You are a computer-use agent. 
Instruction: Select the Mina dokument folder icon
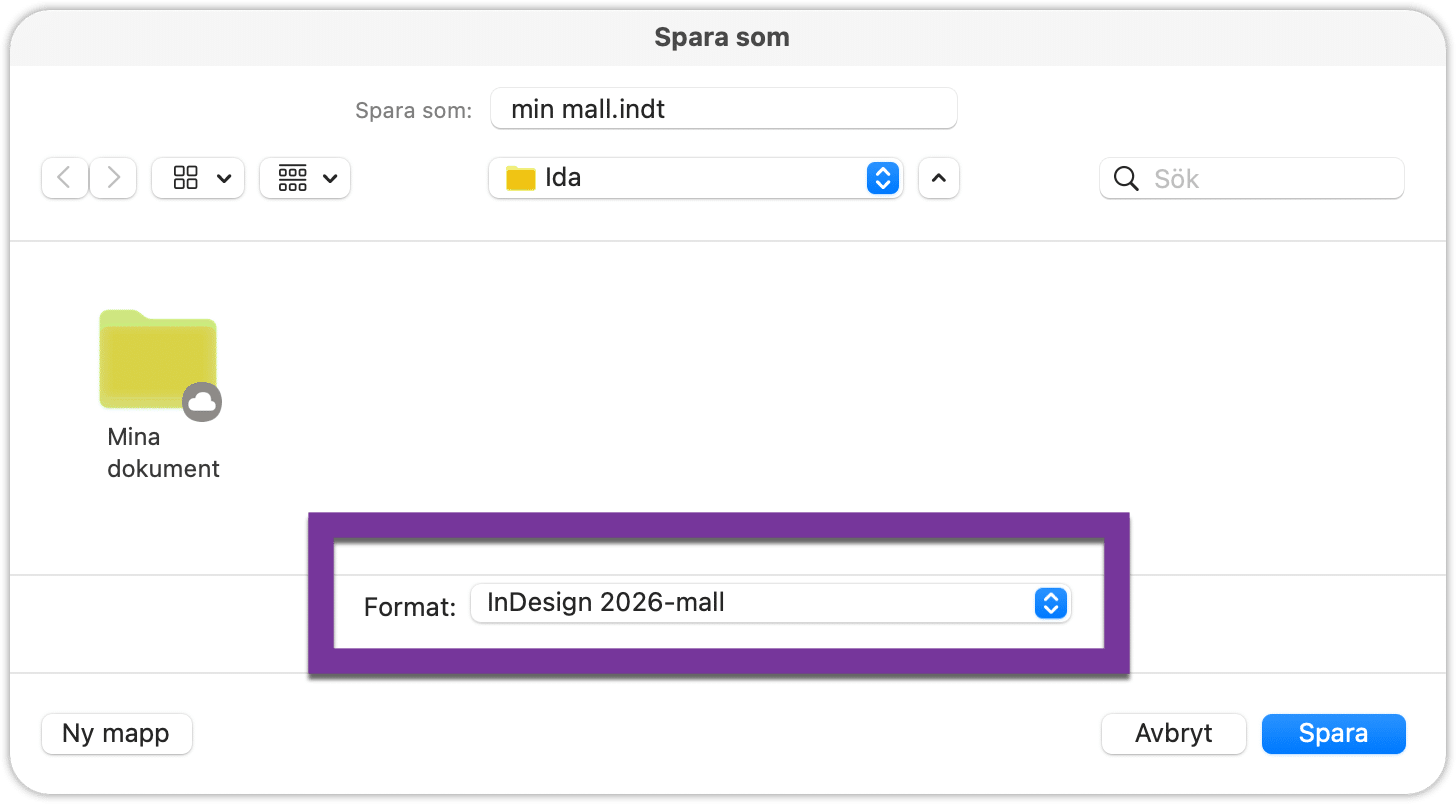(x=157, y=358)
